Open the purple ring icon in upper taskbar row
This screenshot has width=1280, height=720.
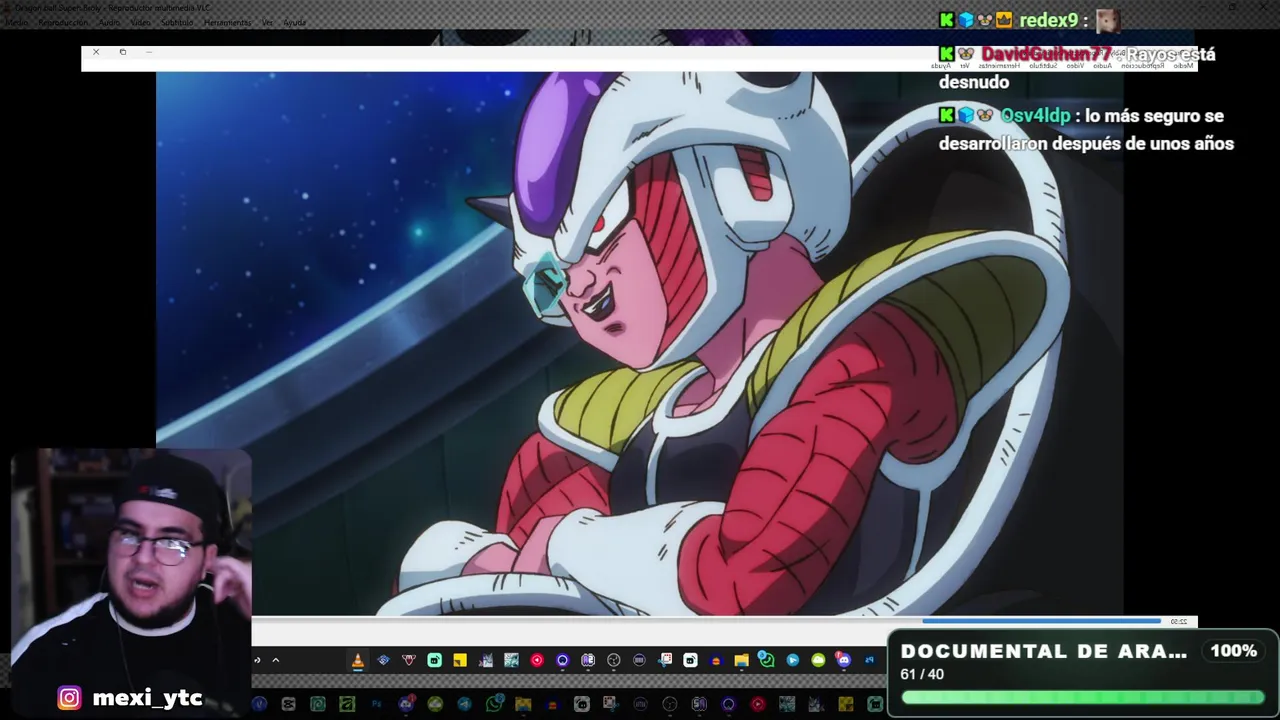tap(562, 660)
